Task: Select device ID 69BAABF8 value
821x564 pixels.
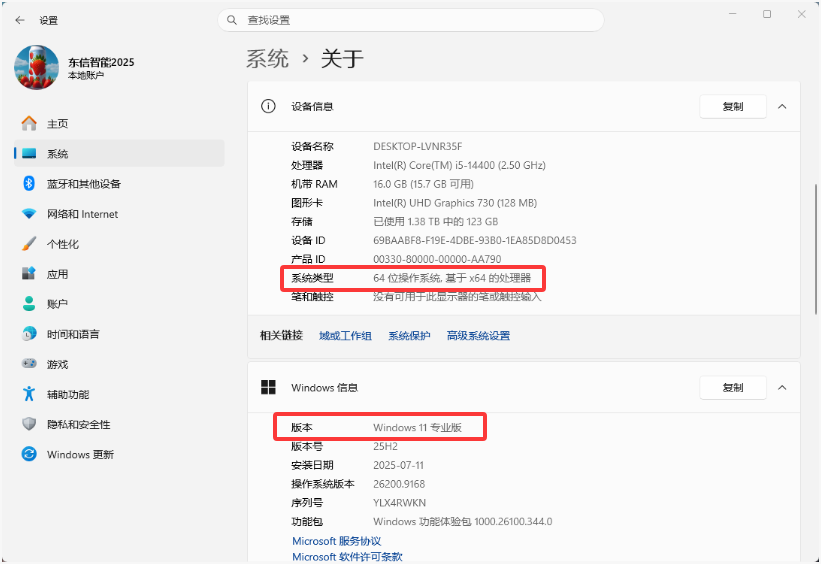Action: coord(475,241)
